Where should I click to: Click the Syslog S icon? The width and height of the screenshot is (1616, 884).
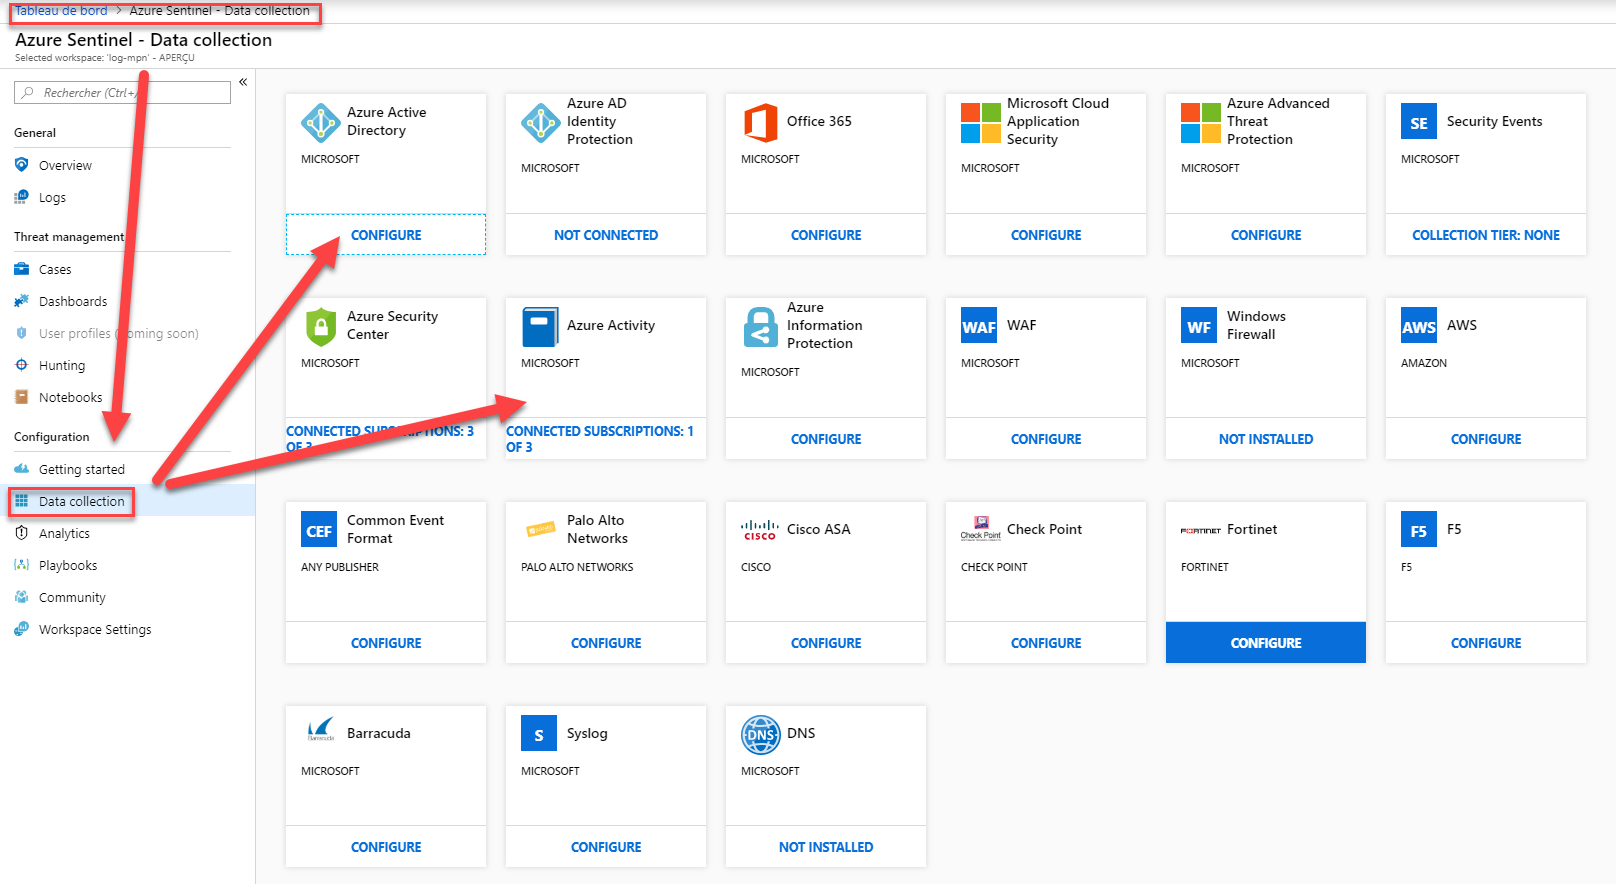pos(539,734)
